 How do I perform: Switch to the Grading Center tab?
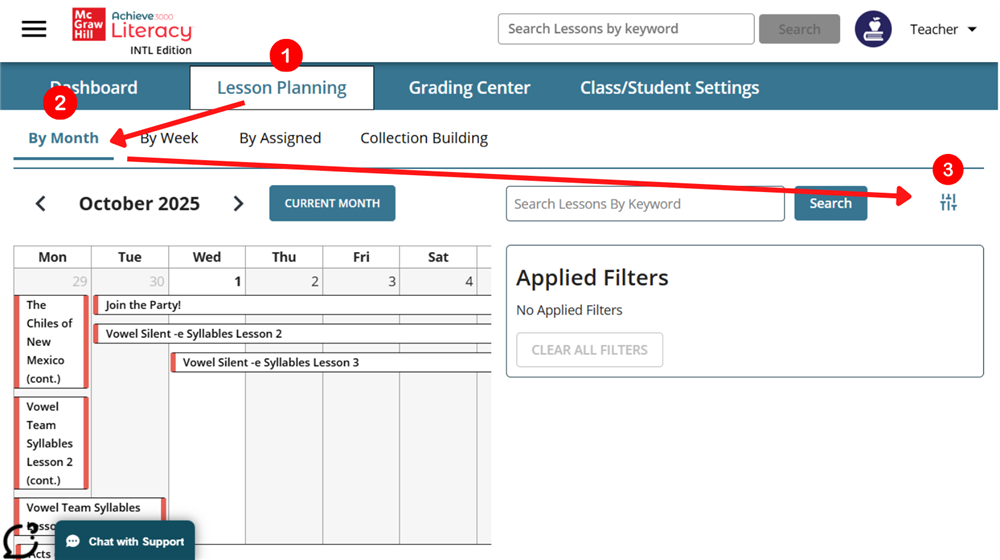[469, 88]
